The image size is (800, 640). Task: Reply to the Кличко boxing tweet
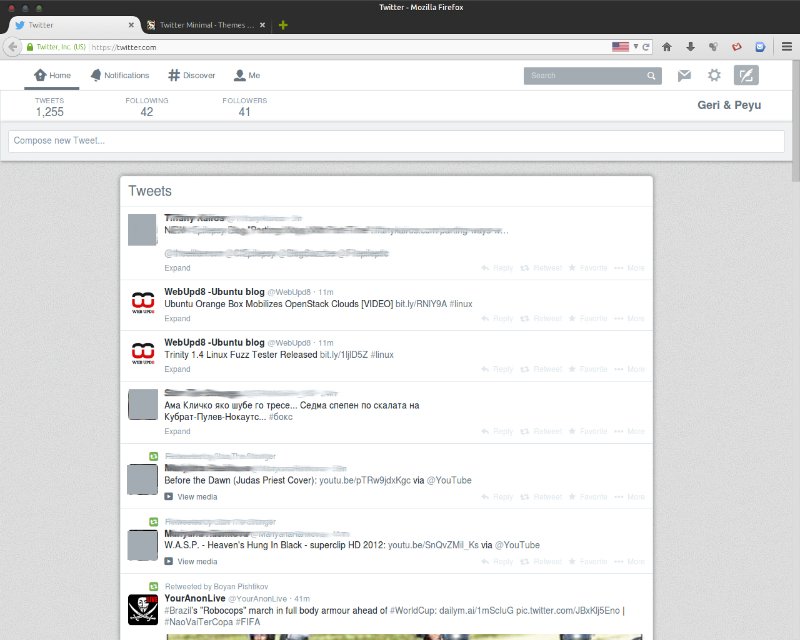coord(497,431)
